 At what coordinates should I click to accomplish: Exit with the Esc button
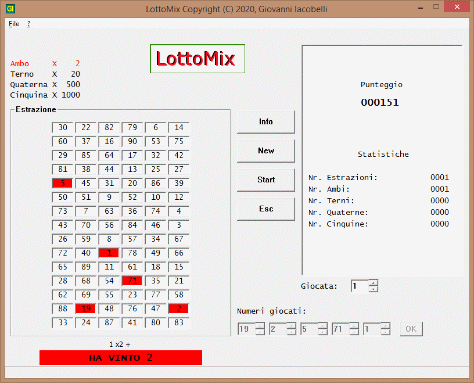click(x=266, y=209)
